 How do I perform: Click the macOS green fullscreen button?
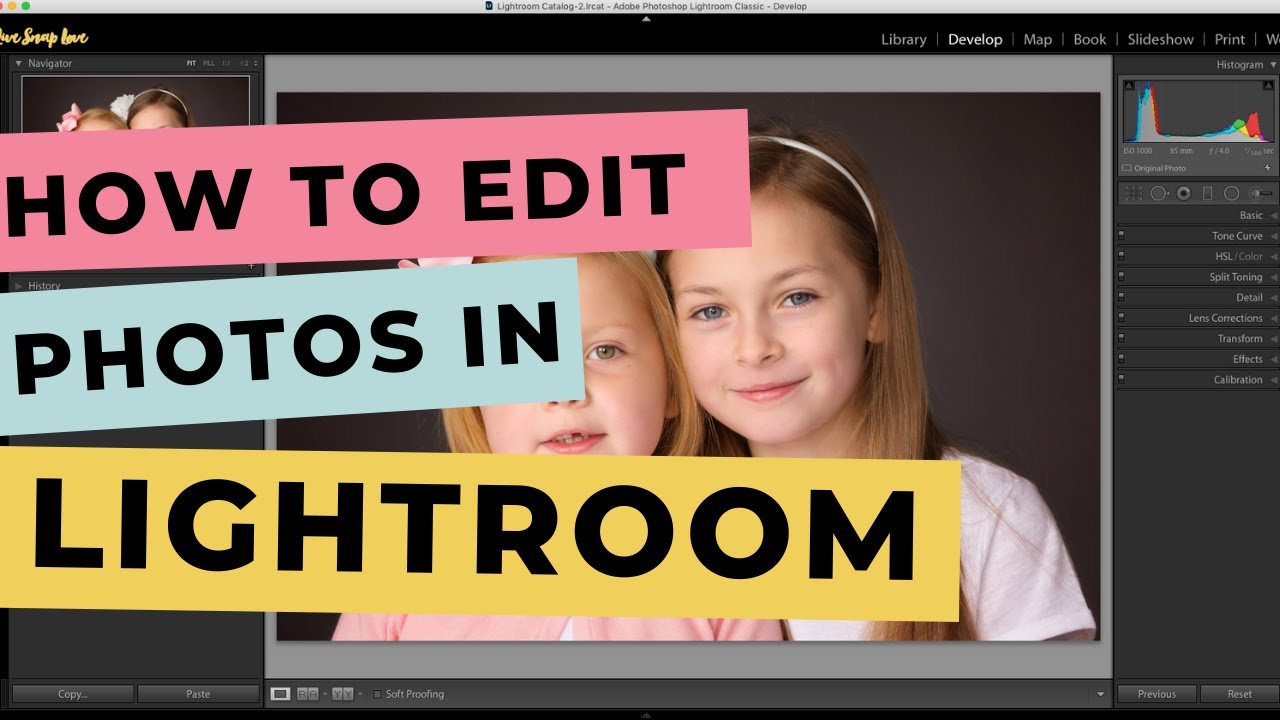click(x=25, y=6)
